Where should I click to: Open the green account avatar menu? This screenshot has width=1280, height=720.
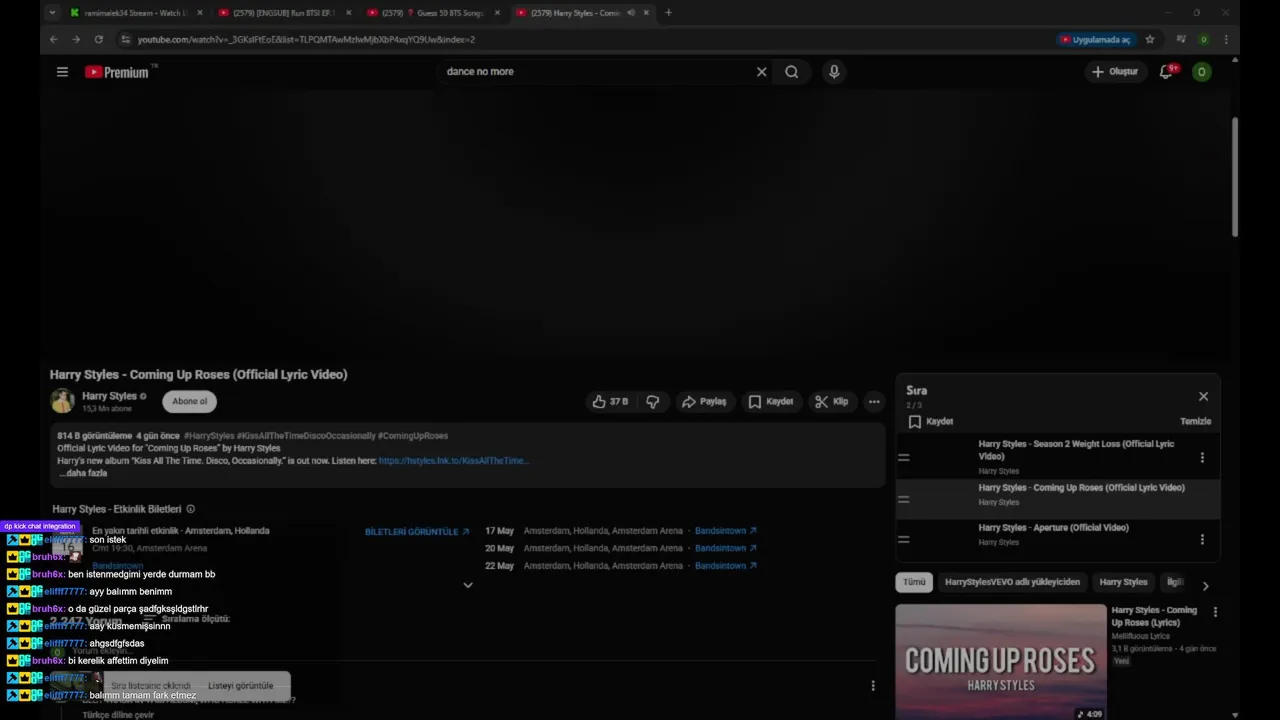(1202, 72)
